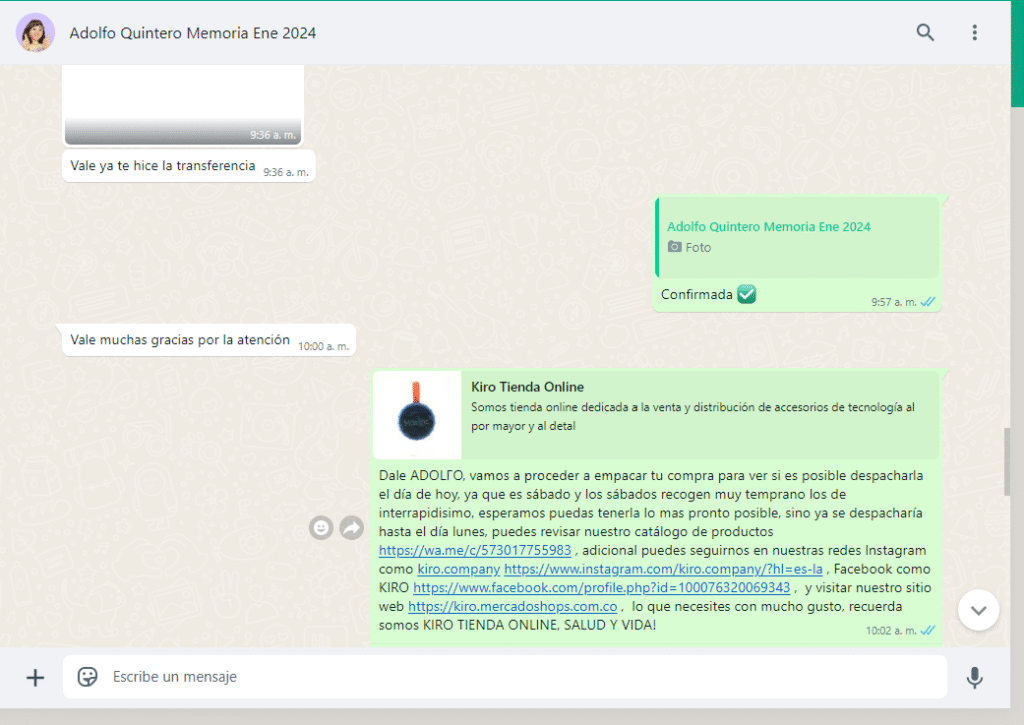
Task: Click the chat vertical scrollbar thumb
Action: pos(1007,462)
